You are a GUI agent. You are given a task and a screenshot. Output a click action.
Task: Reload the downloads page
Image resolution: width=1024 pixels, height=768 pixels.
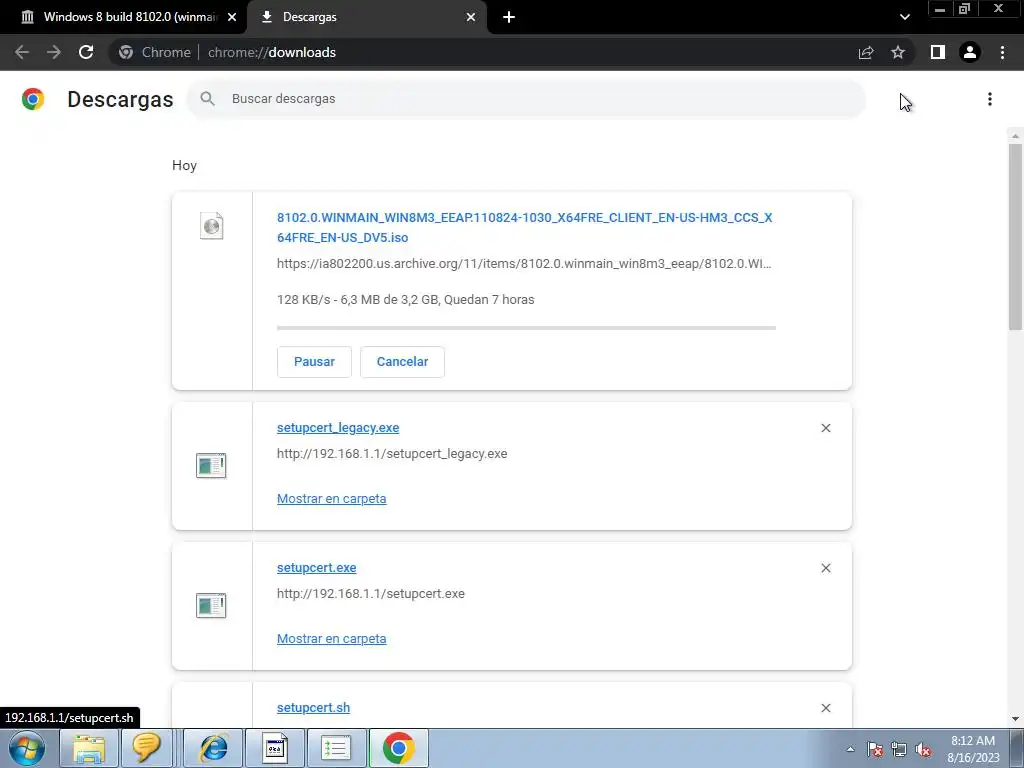[86, 52]
